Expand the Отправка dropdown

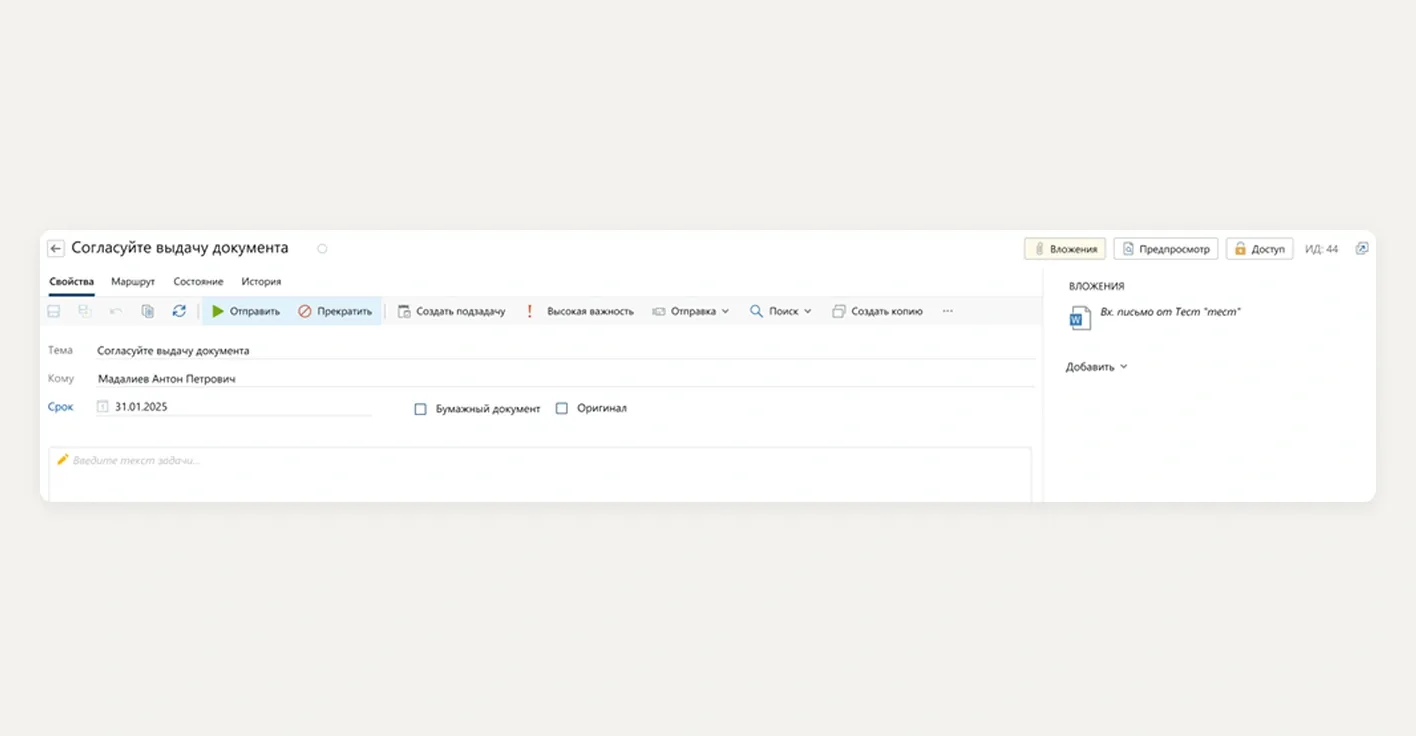691,311
